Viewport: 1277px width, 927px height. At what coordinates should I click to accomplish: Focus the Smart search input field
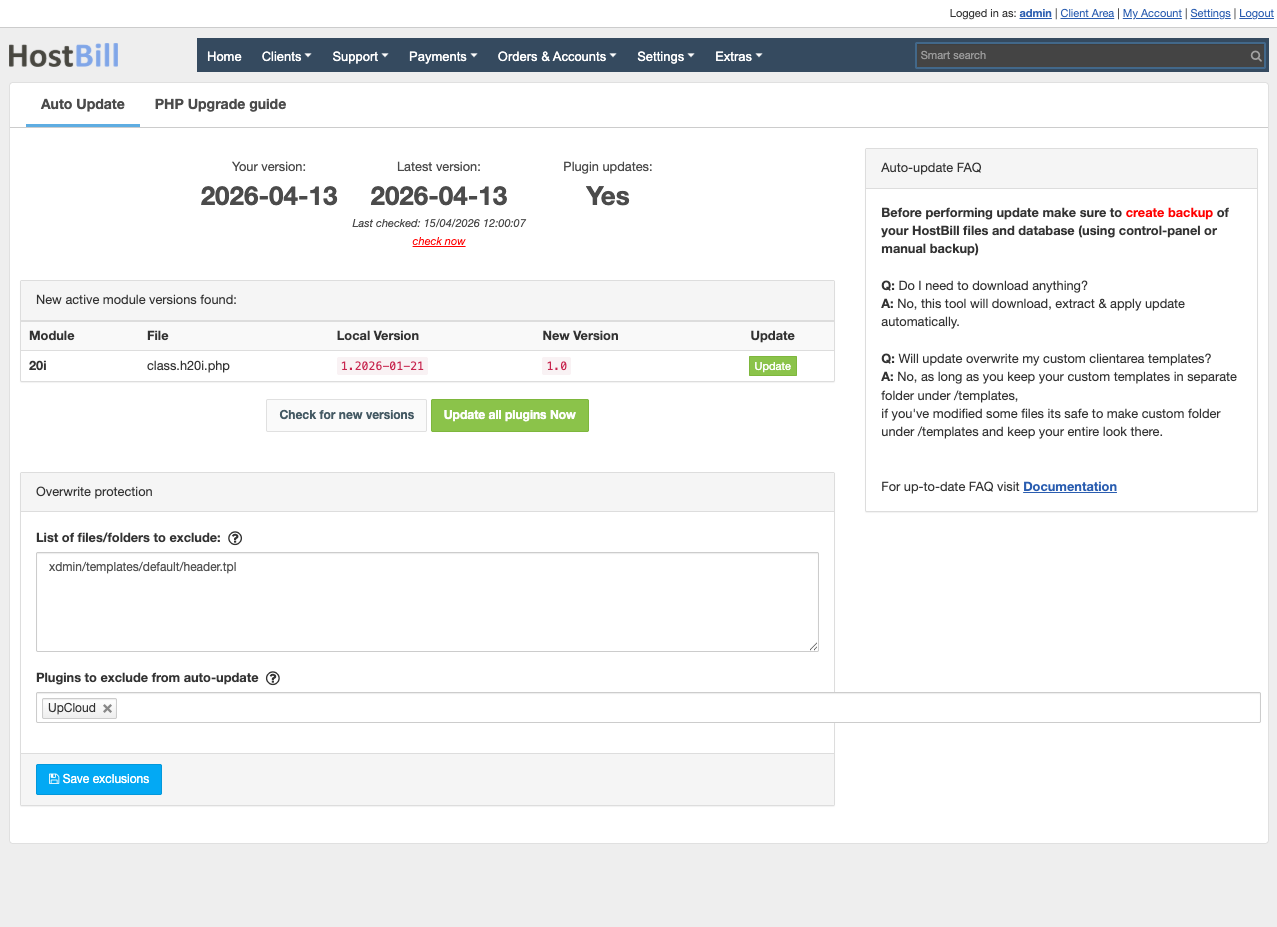tap(1080, 56)
